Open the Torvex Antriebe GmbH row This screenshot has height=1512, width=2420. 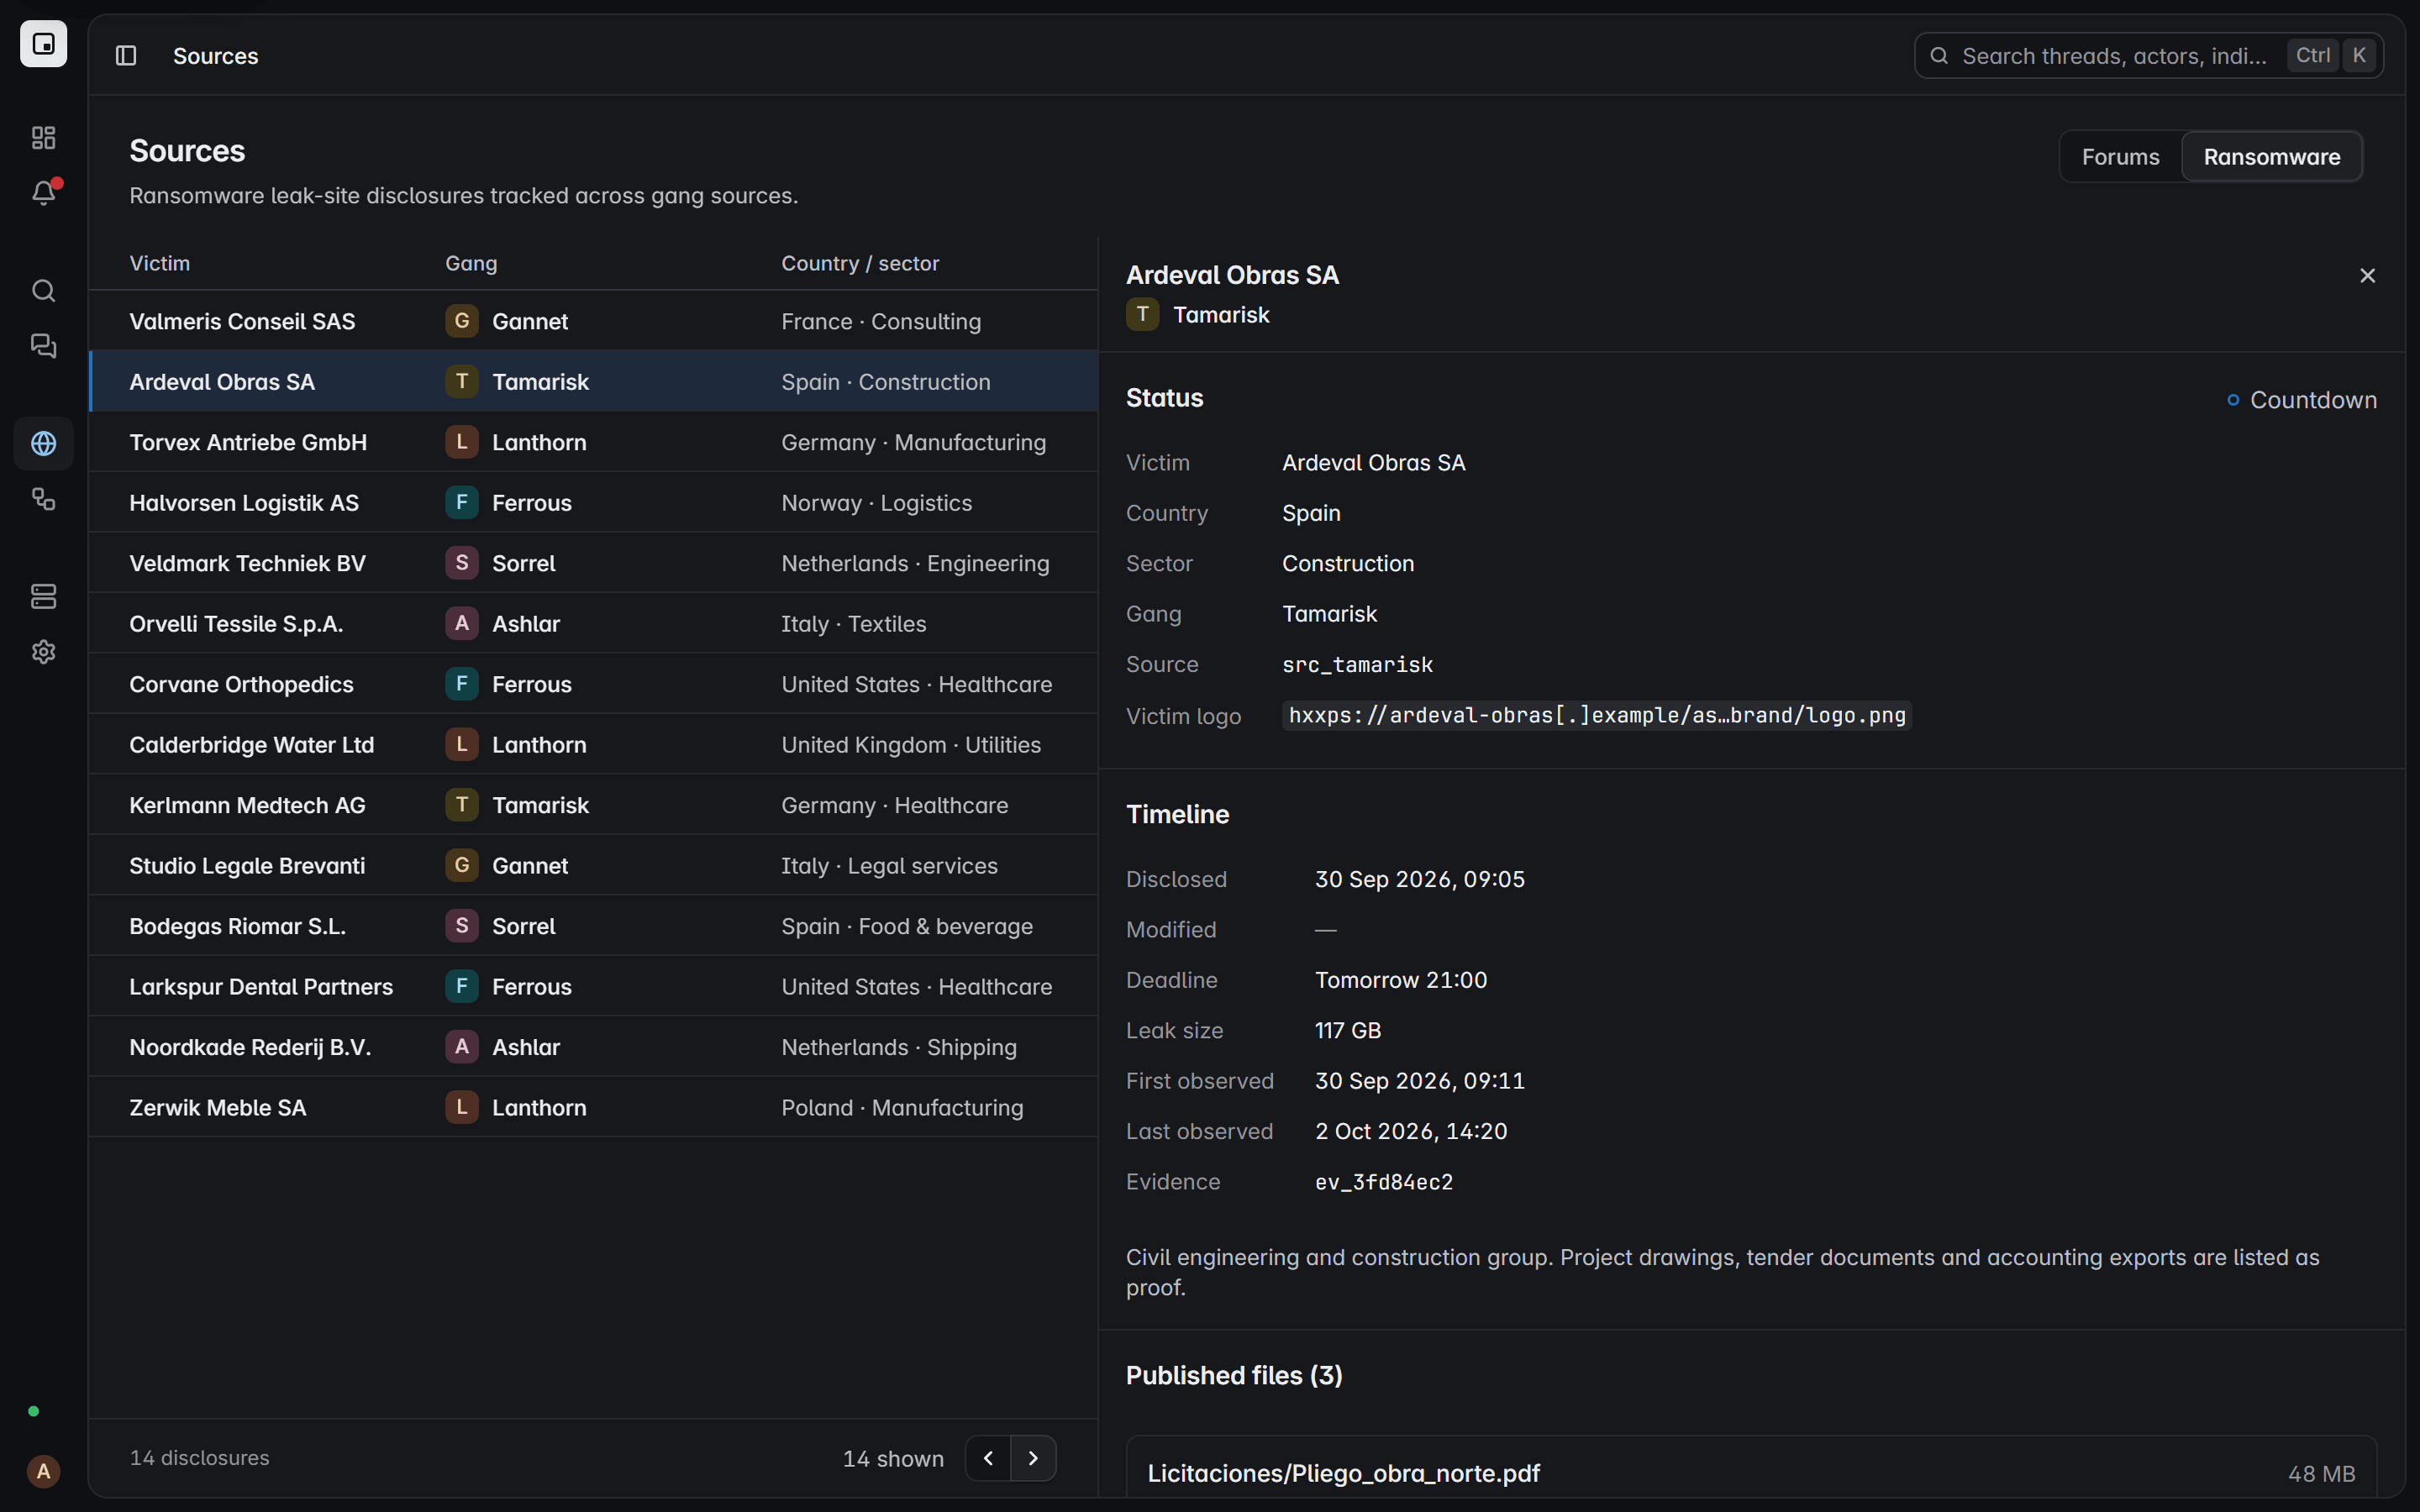593,442
